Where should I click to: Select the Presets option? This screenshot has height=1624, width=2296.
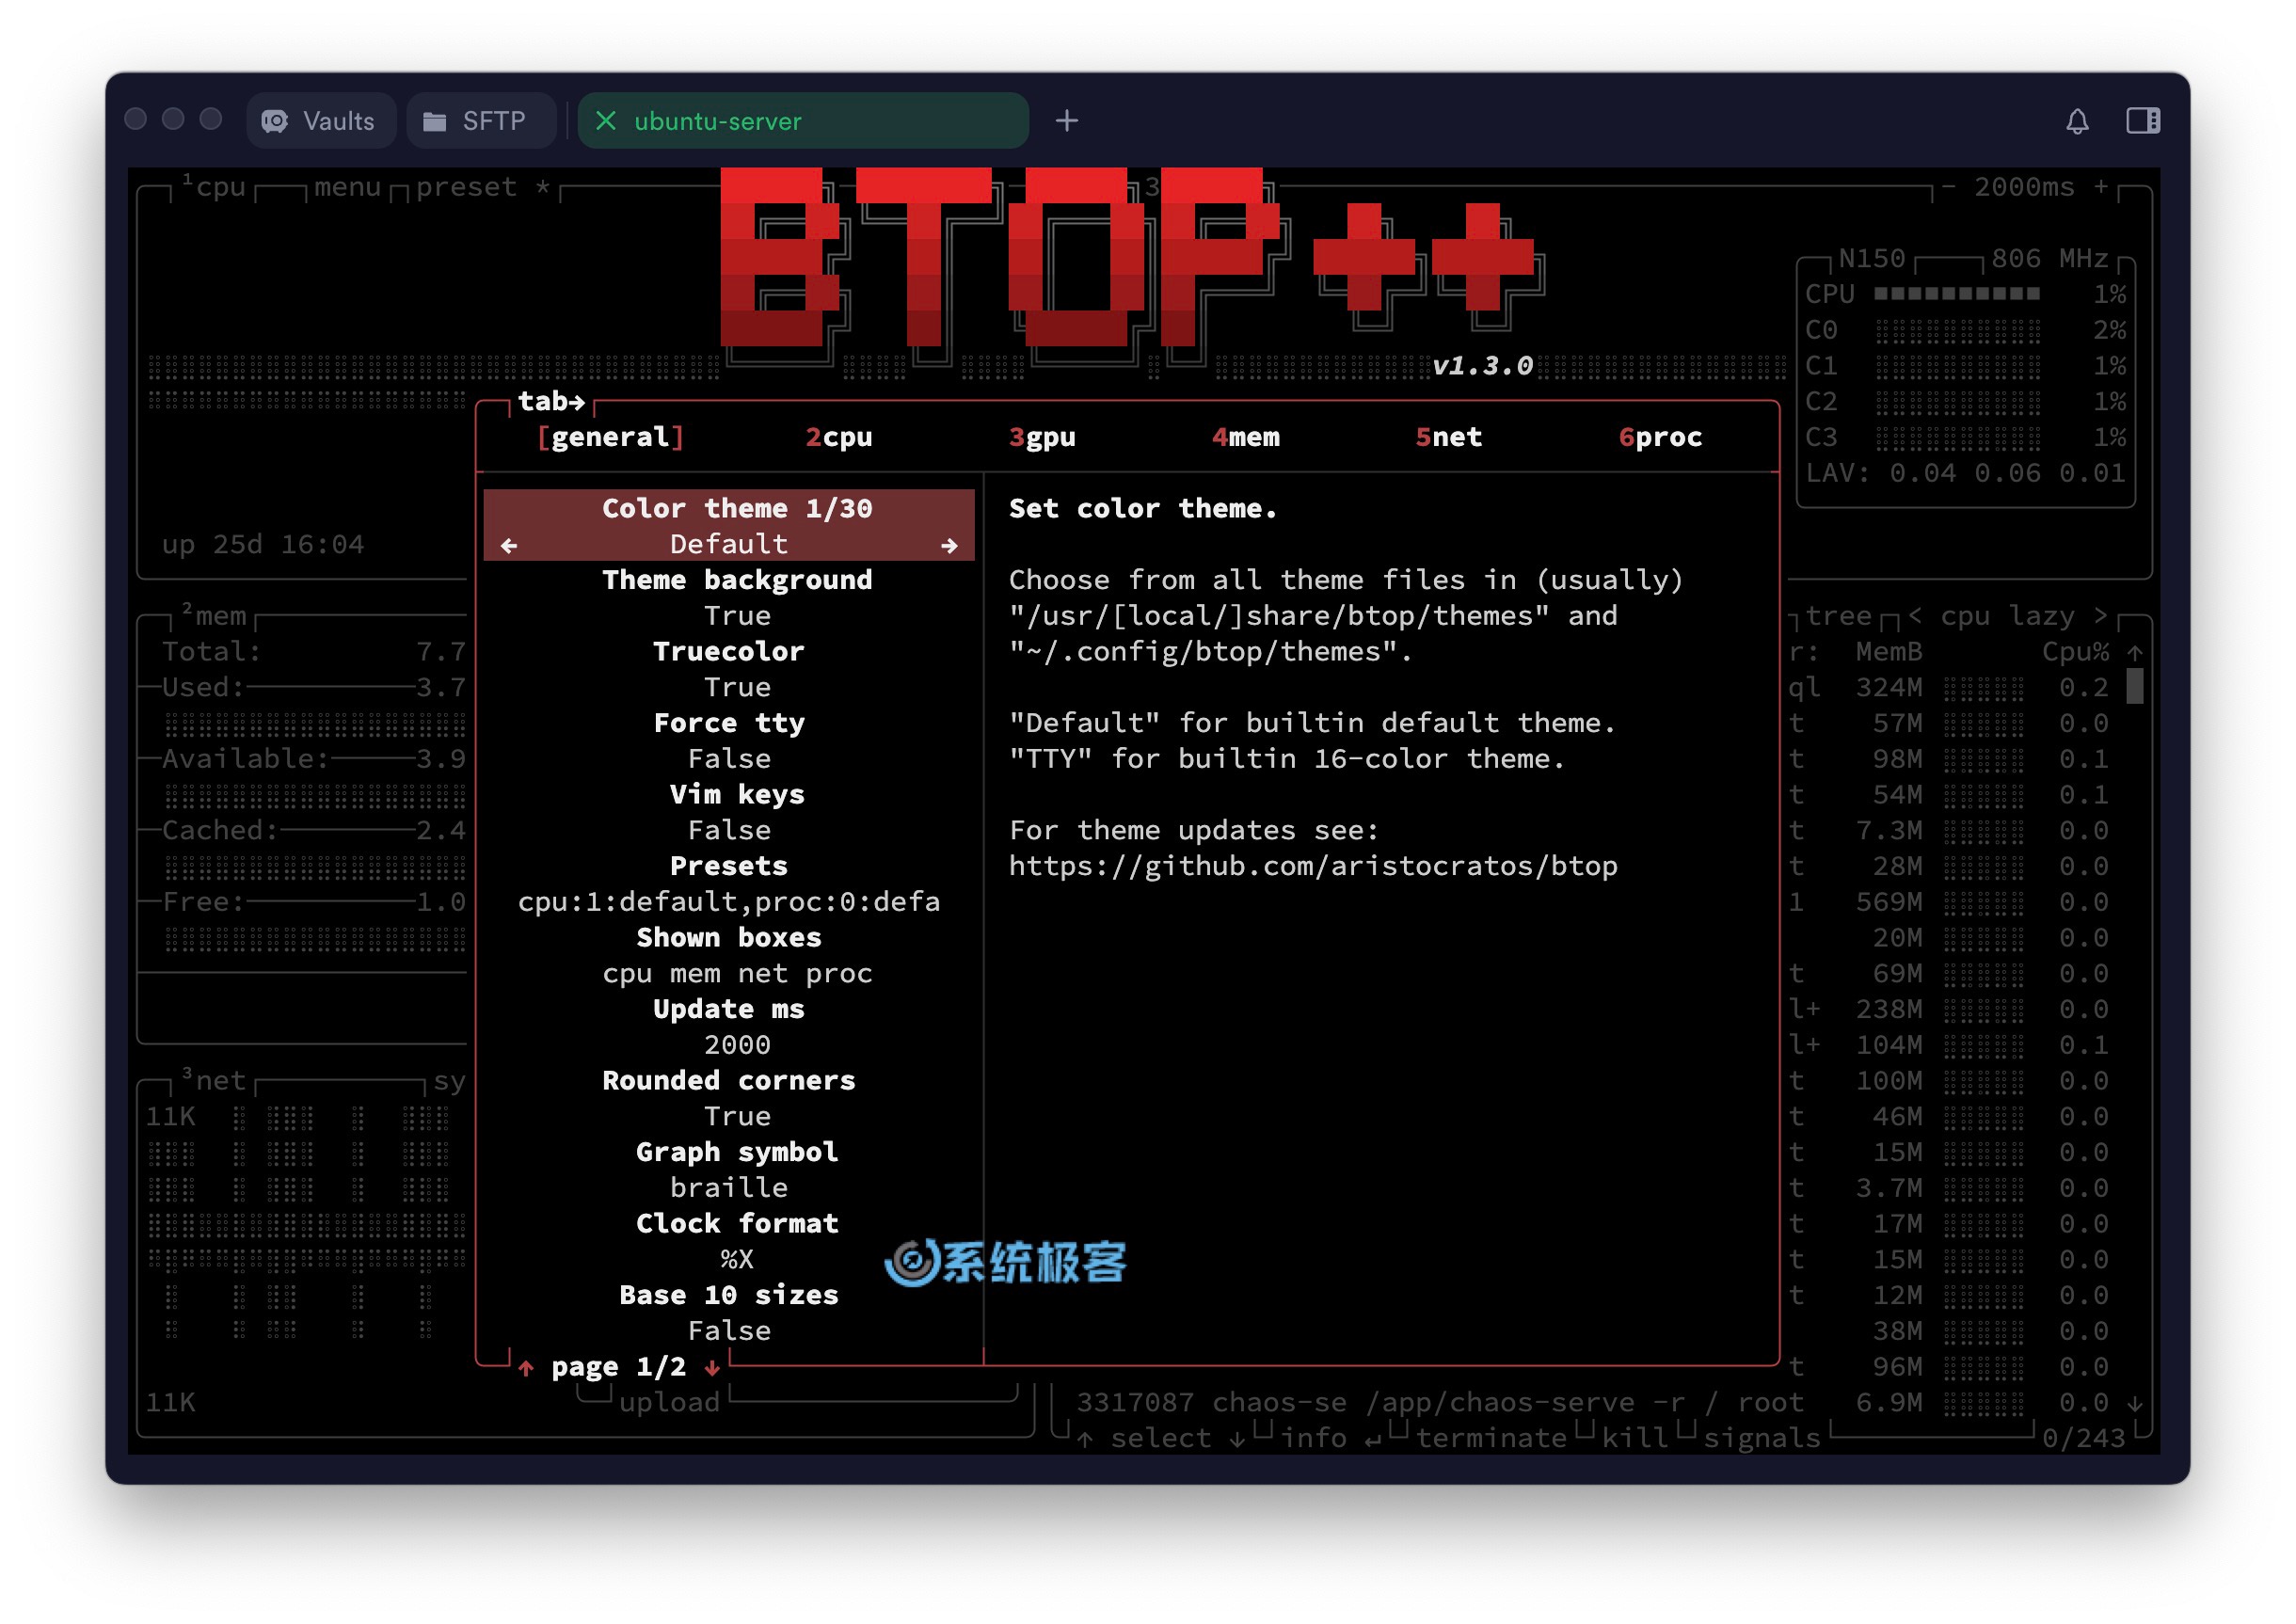729,883
